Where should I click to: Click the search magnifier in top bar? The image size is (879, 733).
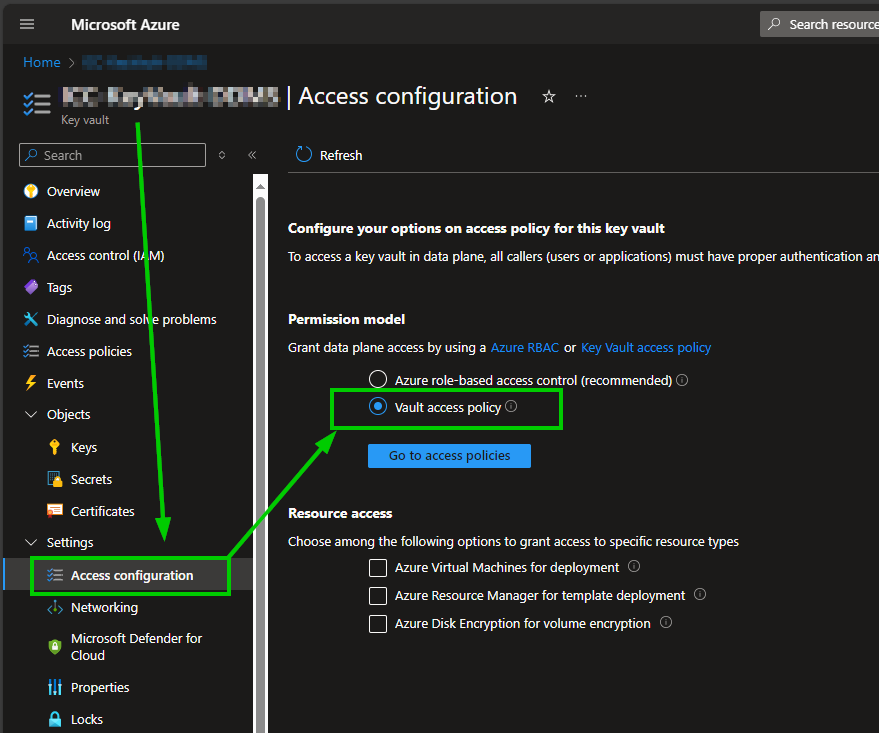[x=774, y=24]
